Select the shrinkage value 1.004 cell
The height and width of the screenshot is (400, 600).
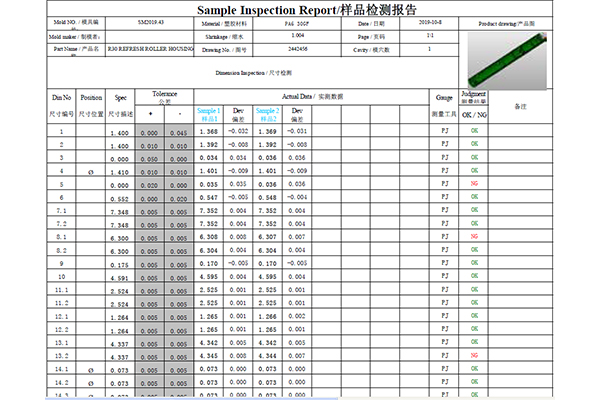pyautogui.click(x=297, y=36)
